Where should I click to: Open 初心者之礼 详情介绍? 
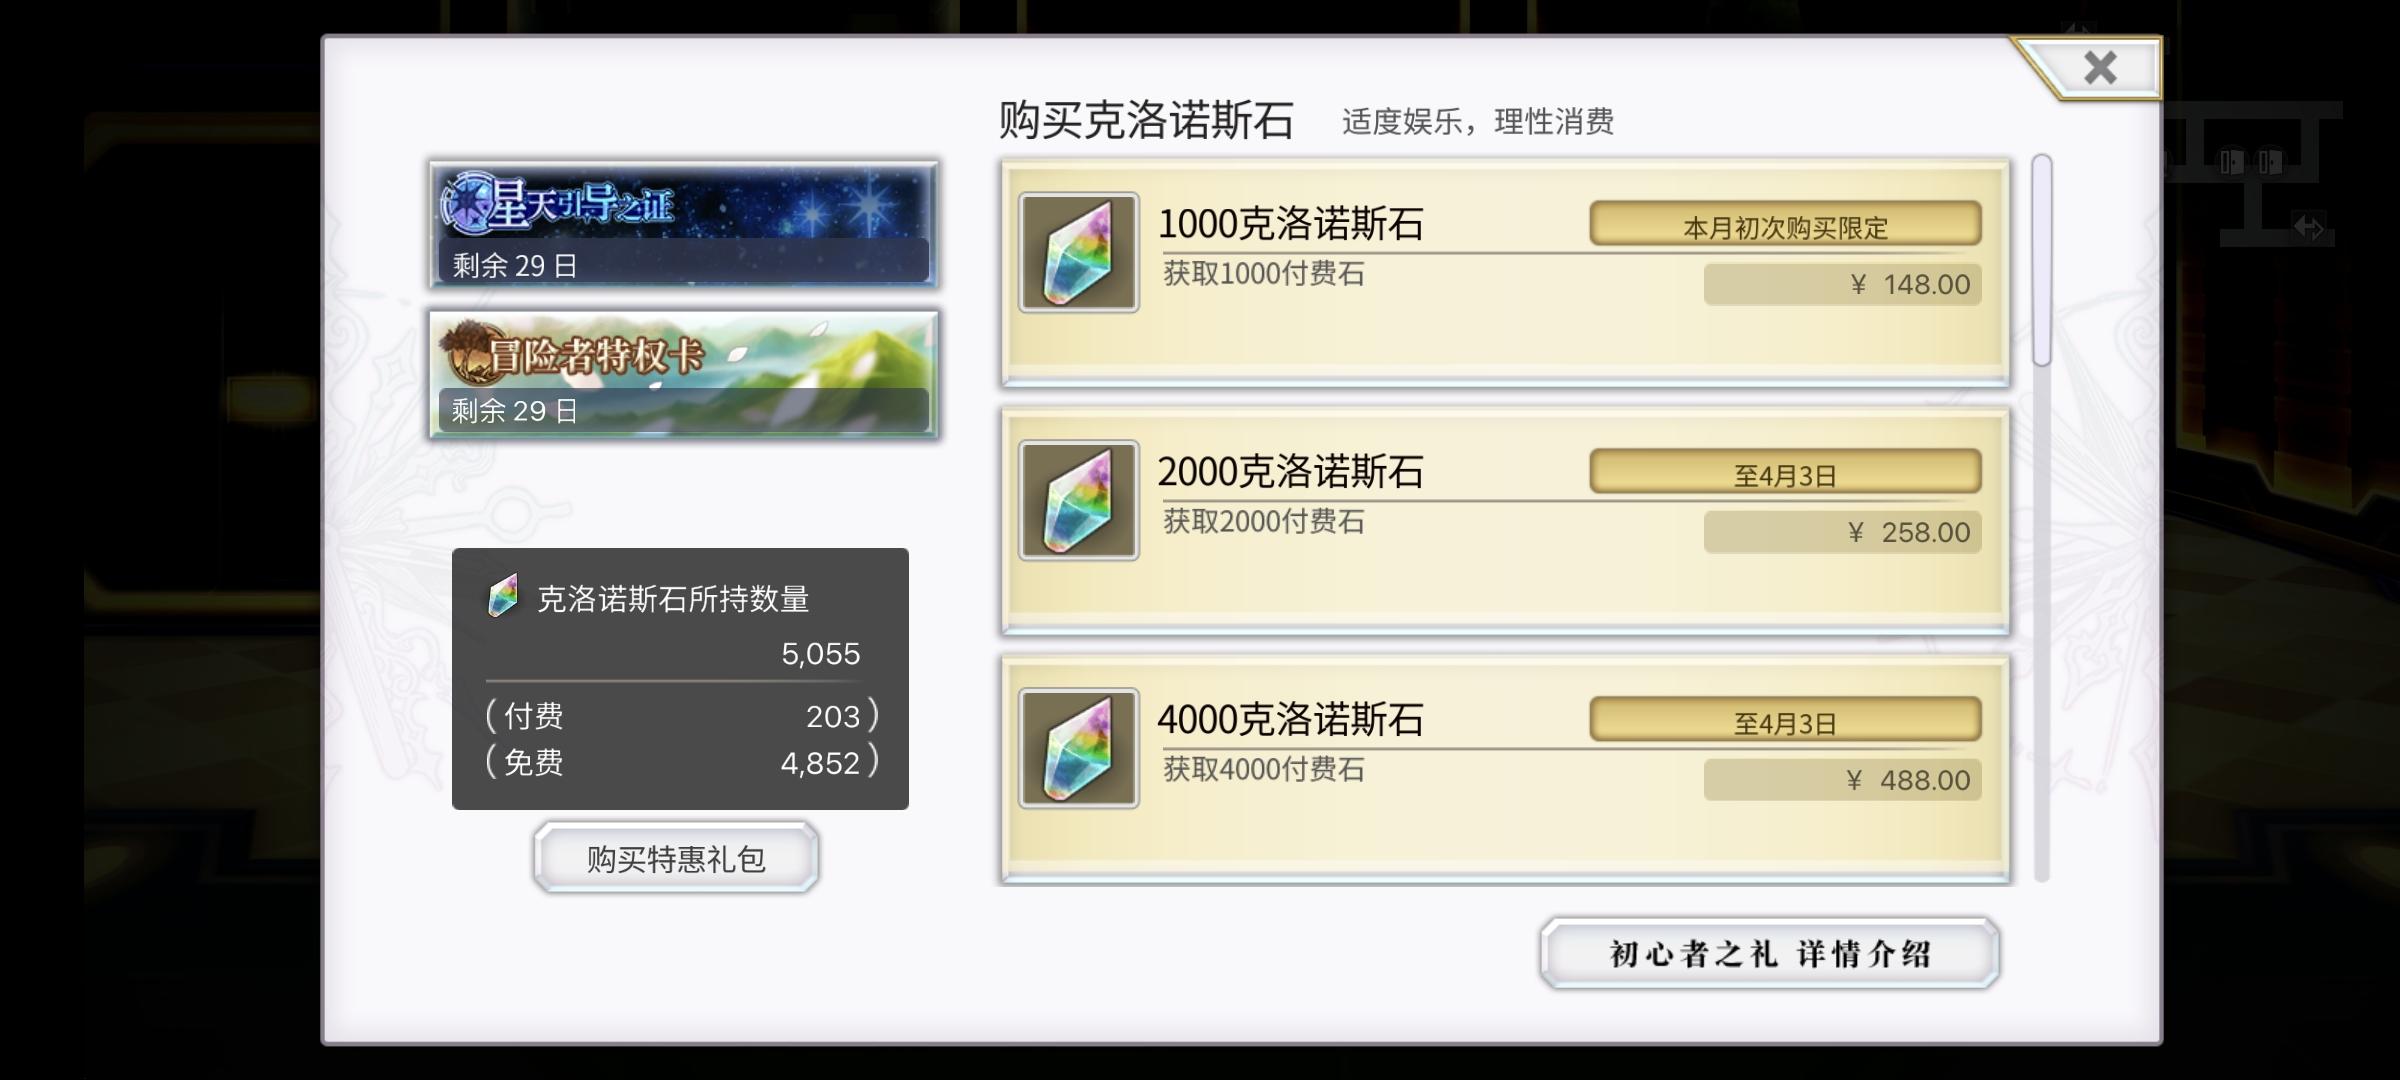(1769, 954)
